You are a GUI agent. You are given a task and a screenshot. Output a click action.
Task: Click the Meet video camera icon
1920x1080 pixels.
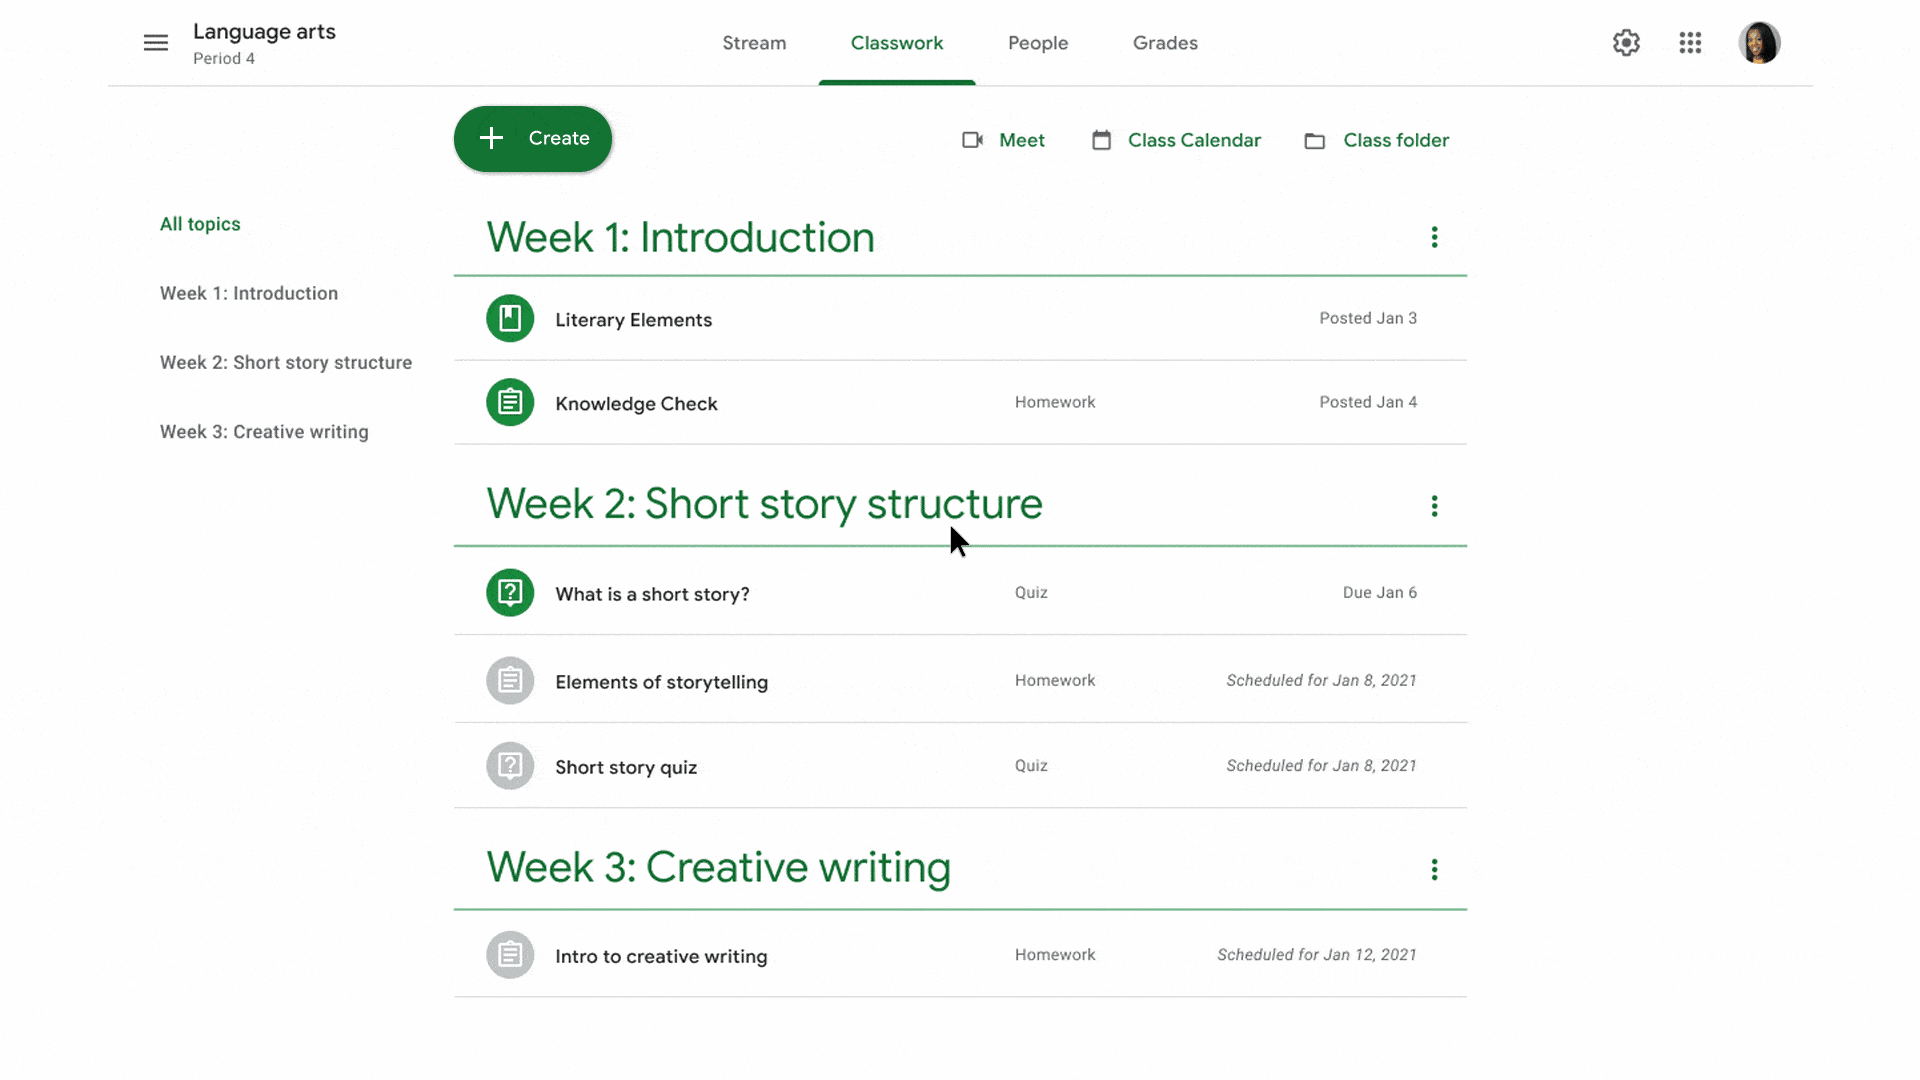pos(972,138)
